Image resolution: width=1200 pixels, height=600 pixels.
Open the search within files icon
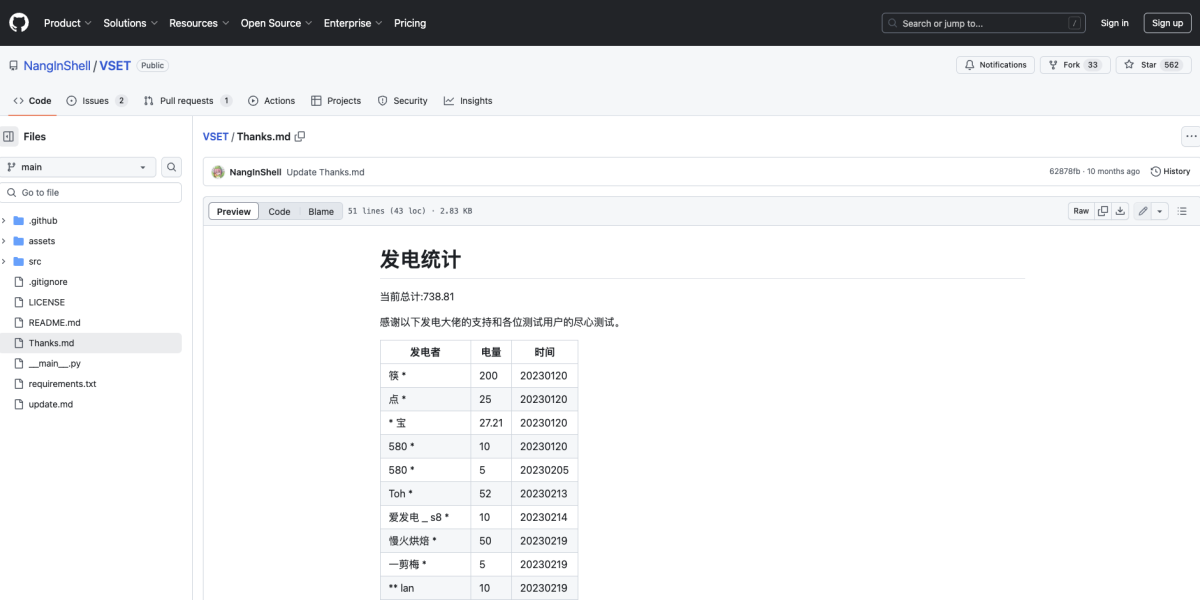(170, 166)
